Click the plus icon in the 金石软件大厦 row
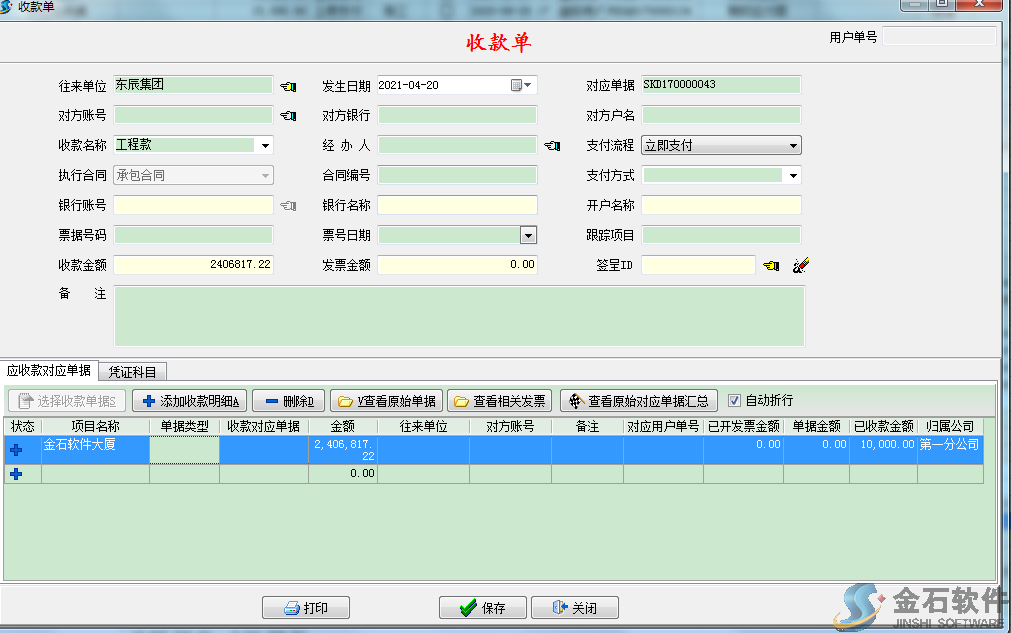 point(16,450)
